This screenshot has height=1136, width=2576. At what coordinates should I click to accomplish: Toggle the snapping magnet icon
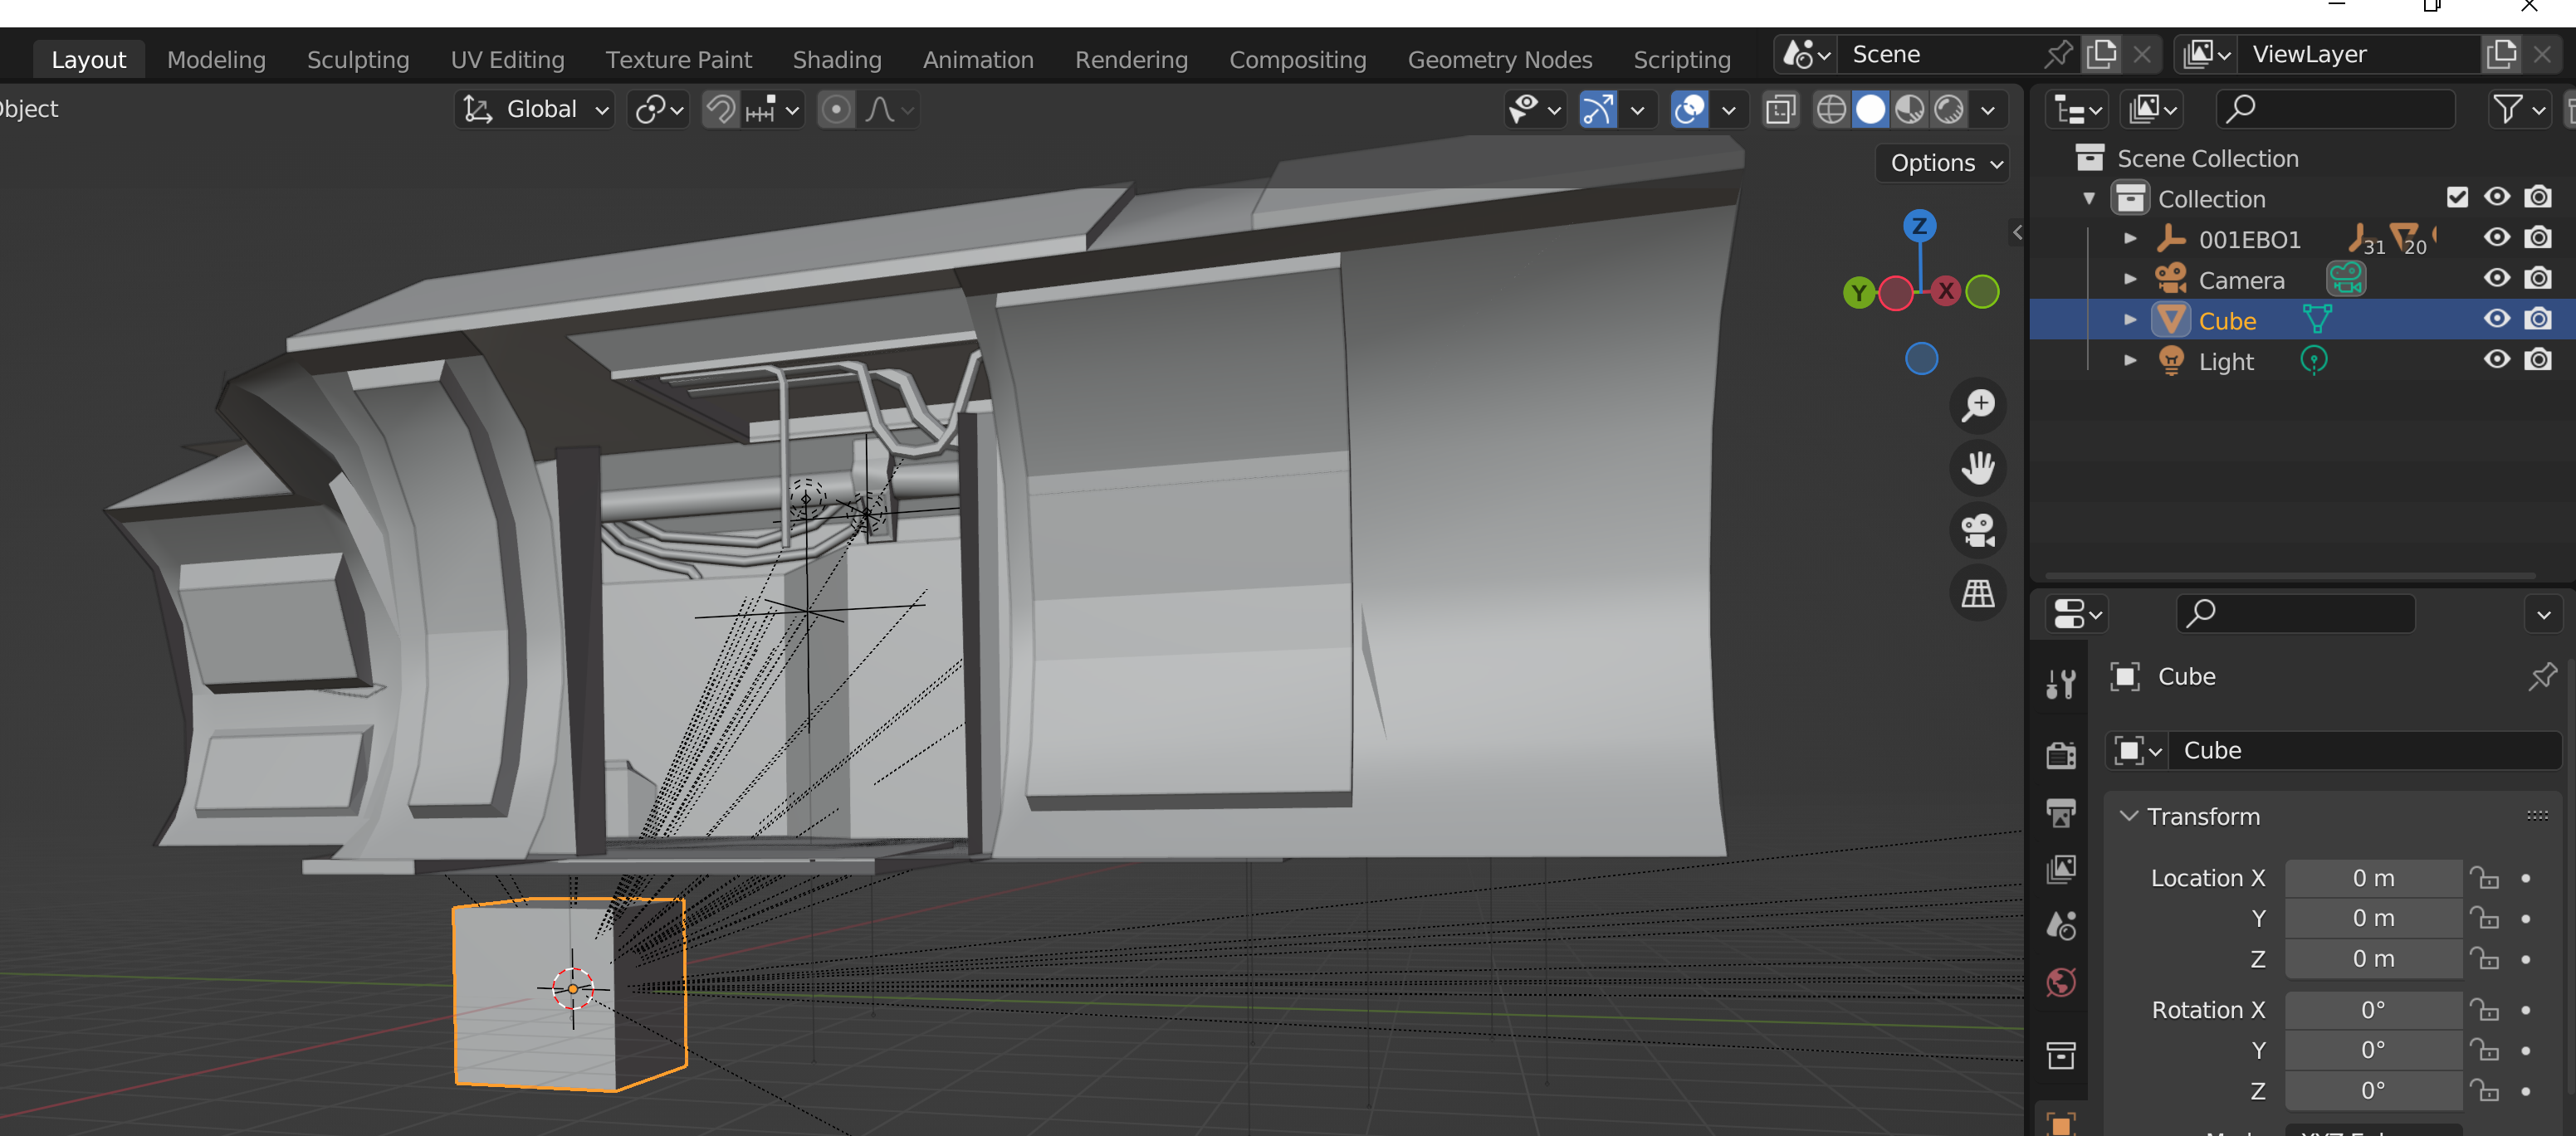coord(720,109)
